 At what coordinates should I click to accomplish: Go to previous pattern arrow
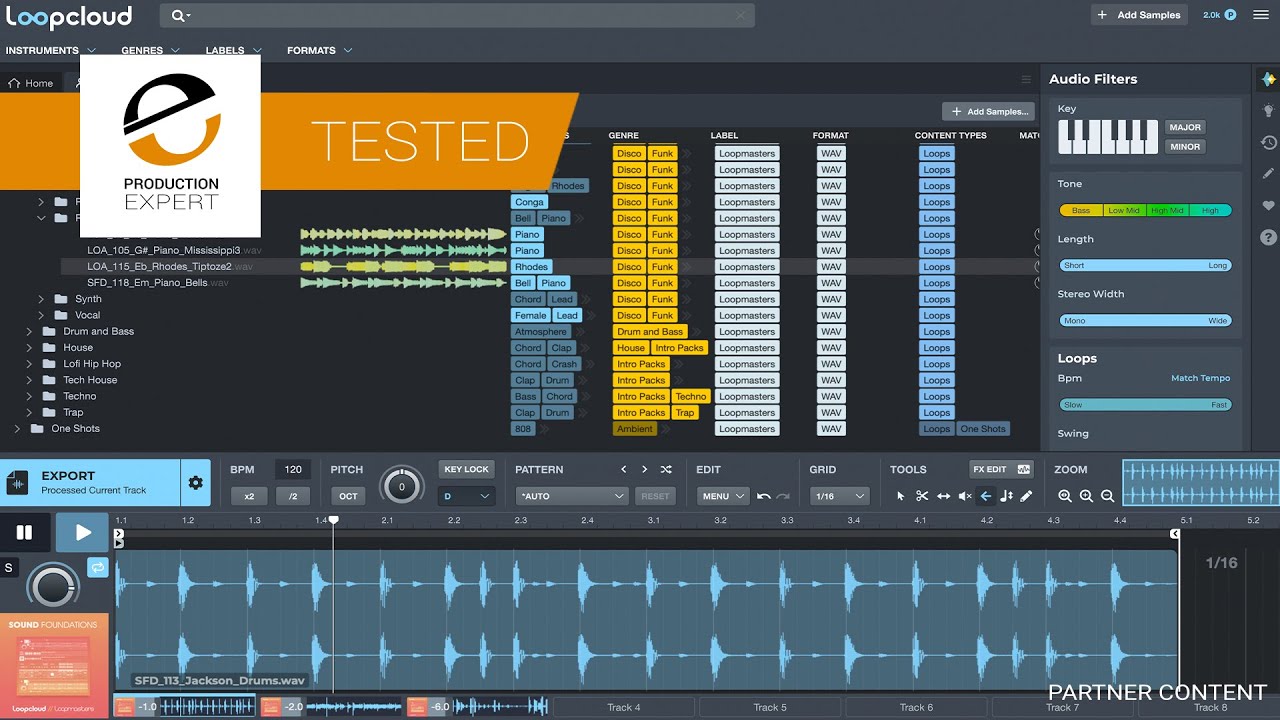point(623,469)
